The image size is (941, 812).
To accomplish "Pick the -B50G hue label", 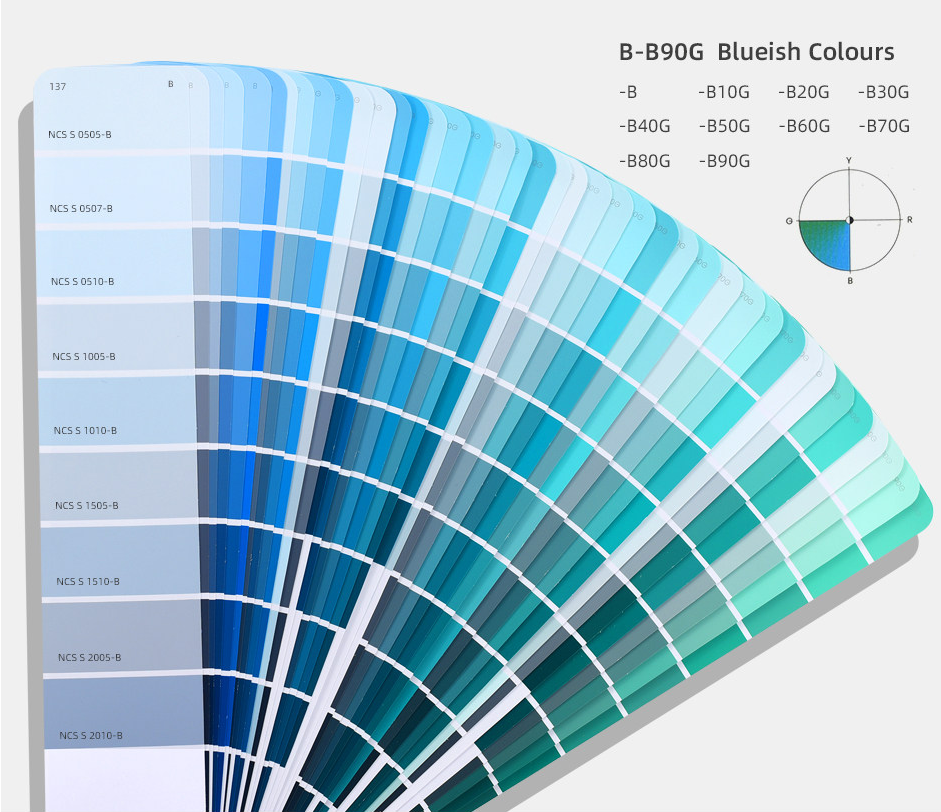I will (x=724, y=127).
